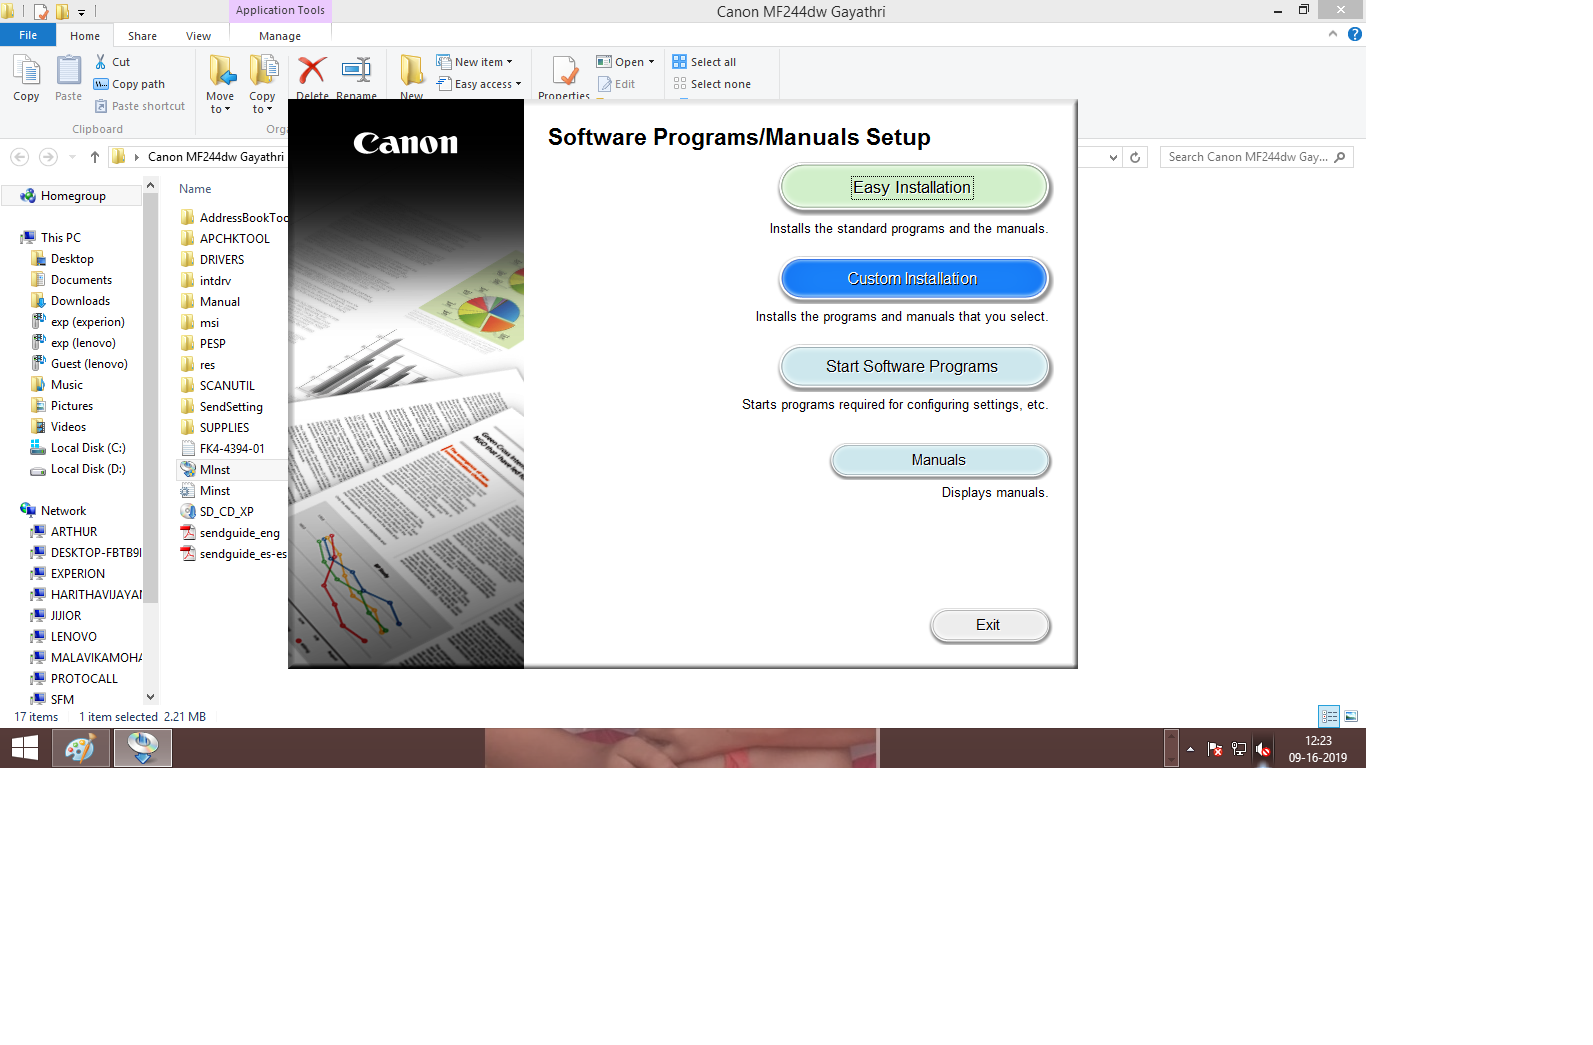Switch to Details view icon
Image resolution: width=1593 pixels, height=1045 pixels.
point(1329,716)
